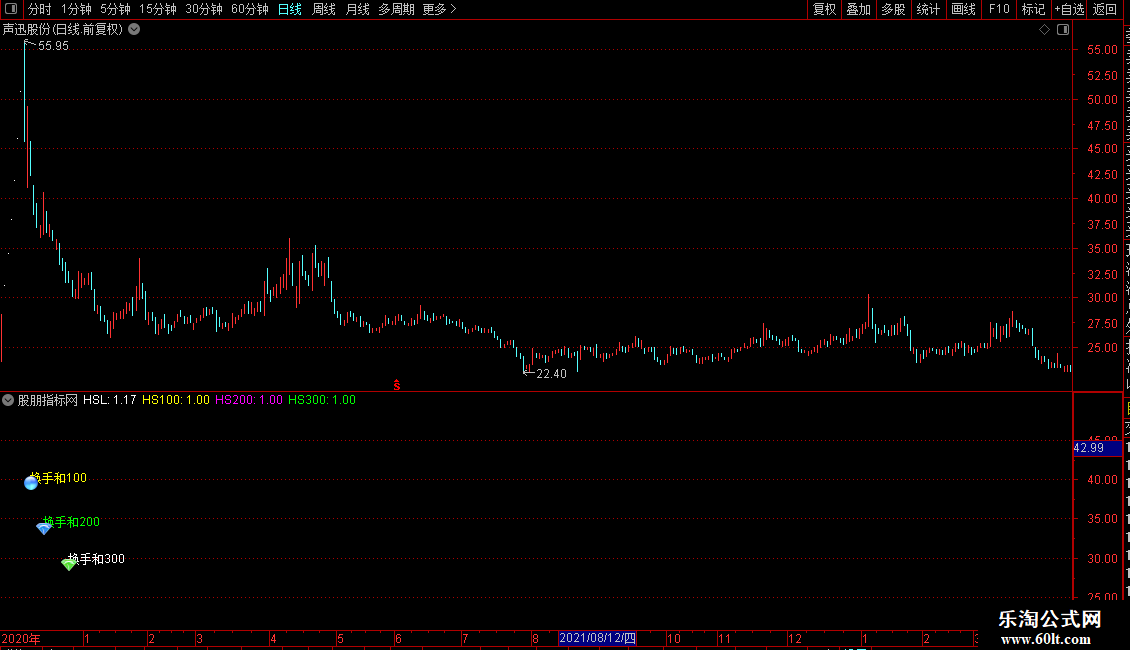Toggle the right side panel icon
This screenshot has width=1130, height=650.
click(1063, 30)
